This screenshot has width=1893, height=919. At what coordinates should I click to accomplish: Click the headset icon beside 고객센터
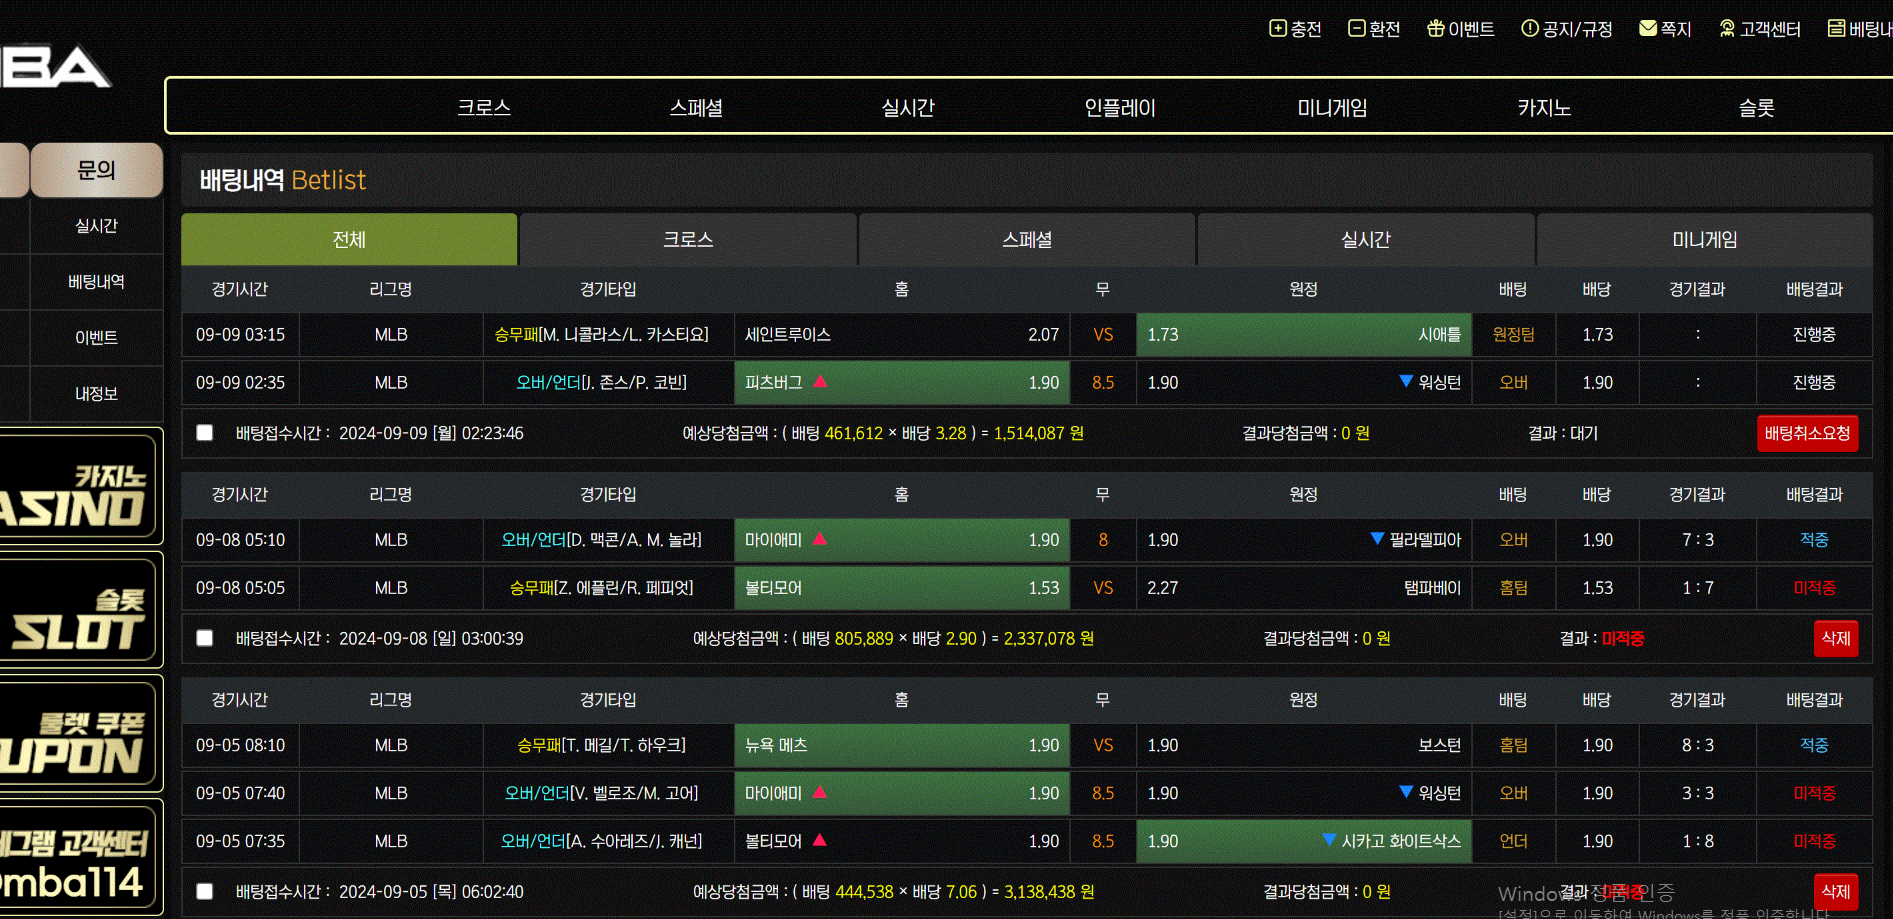[x=1727, y=28]
